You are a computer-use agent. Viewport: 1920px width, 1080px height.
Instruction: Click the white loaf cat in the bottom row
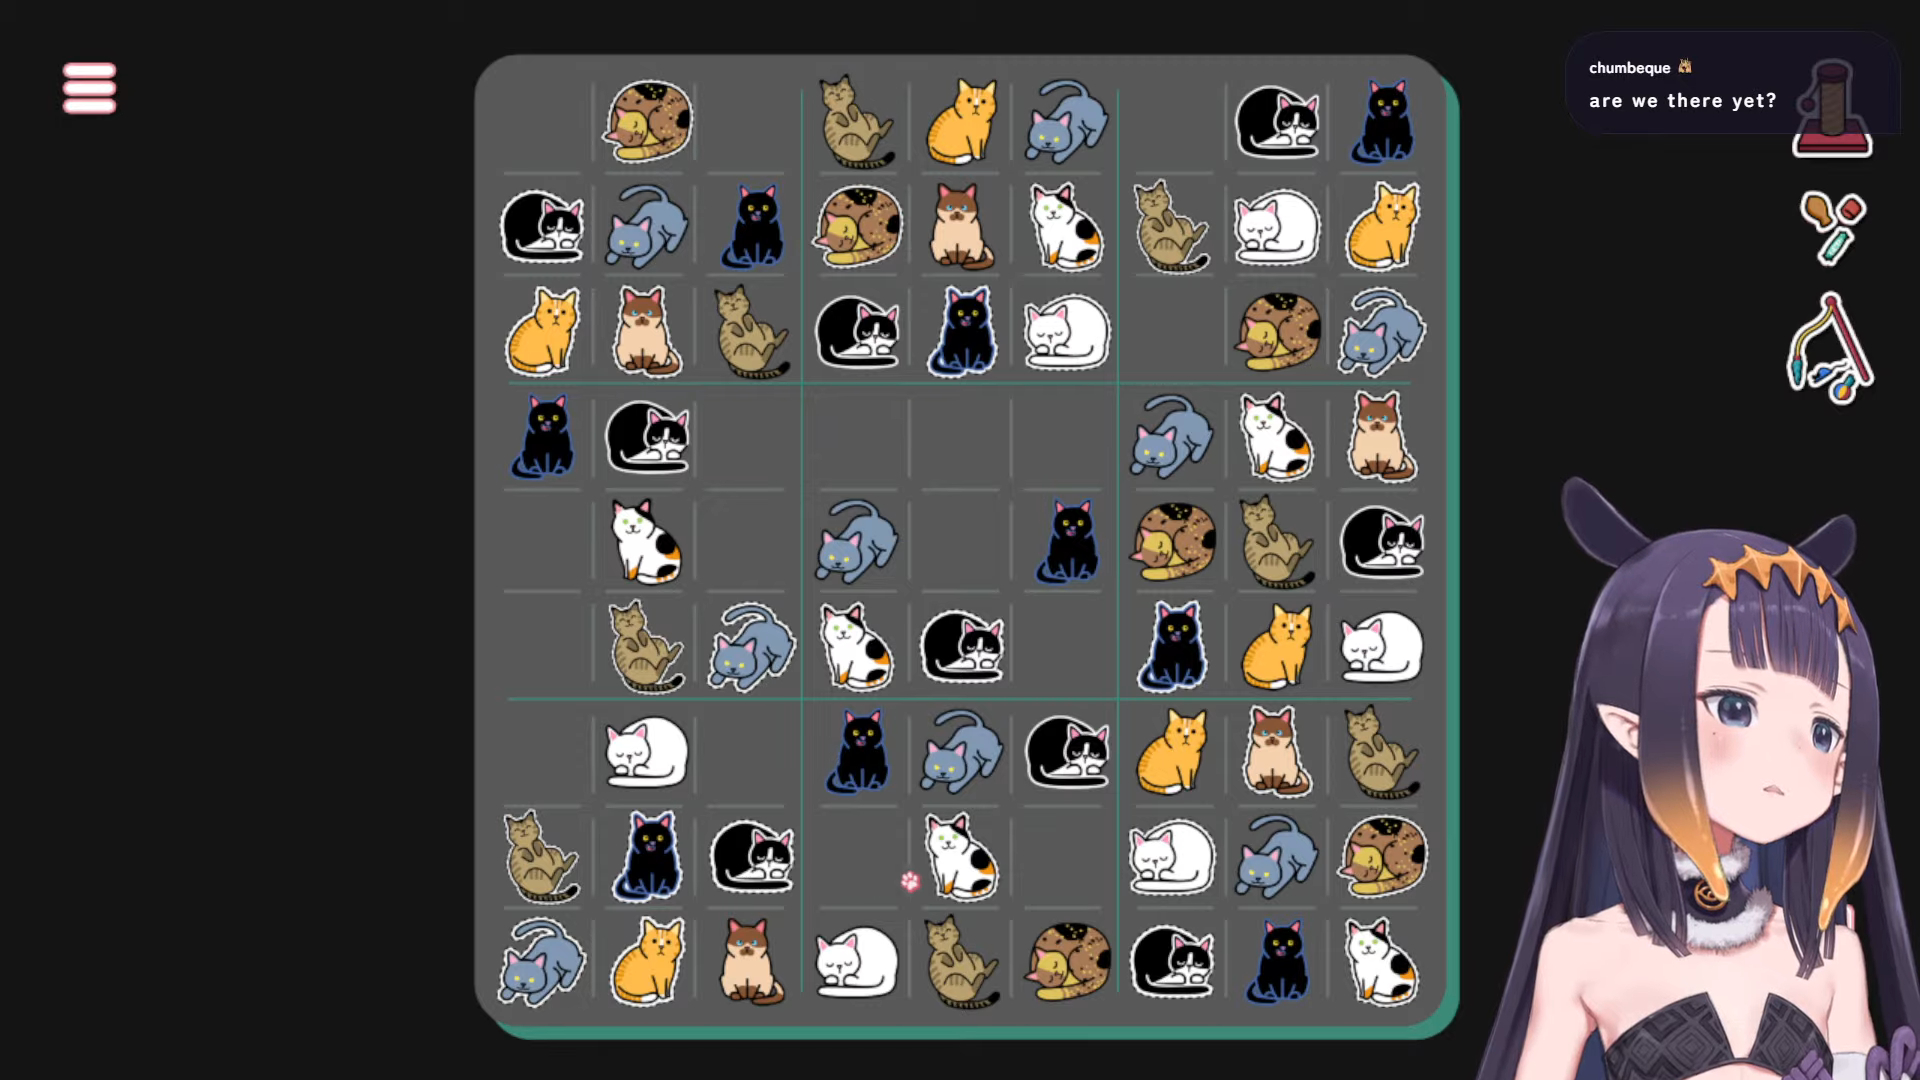[x=856, y=962]
